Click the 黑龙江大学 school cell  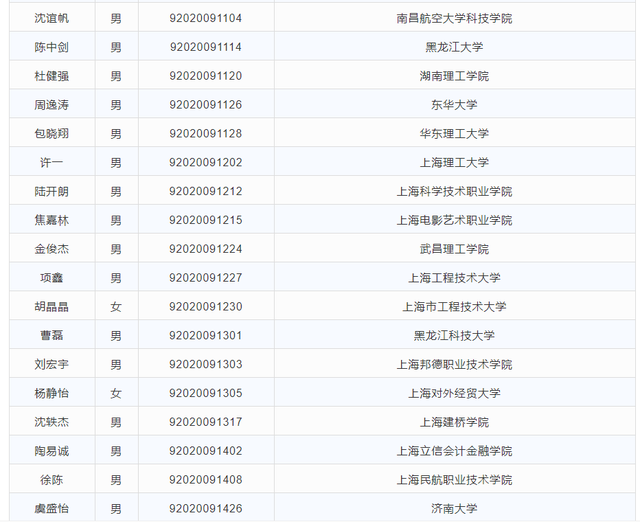(x=454, y=47)
